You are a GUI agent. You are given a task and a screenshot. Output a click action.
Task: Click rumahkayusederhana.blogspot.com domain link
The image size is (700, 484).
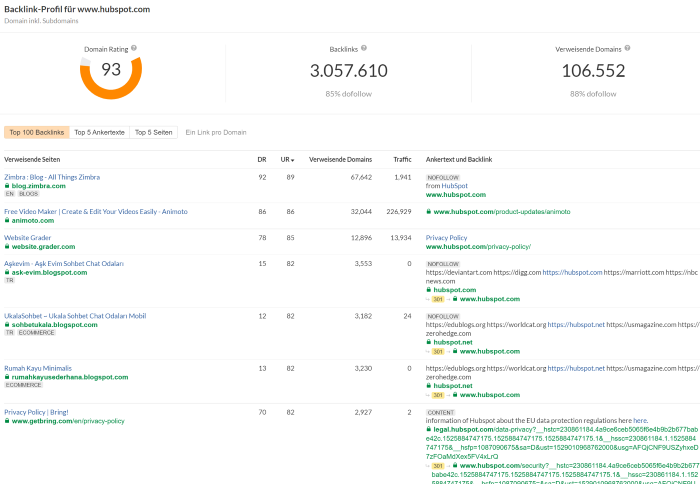(x=70, y=377)
